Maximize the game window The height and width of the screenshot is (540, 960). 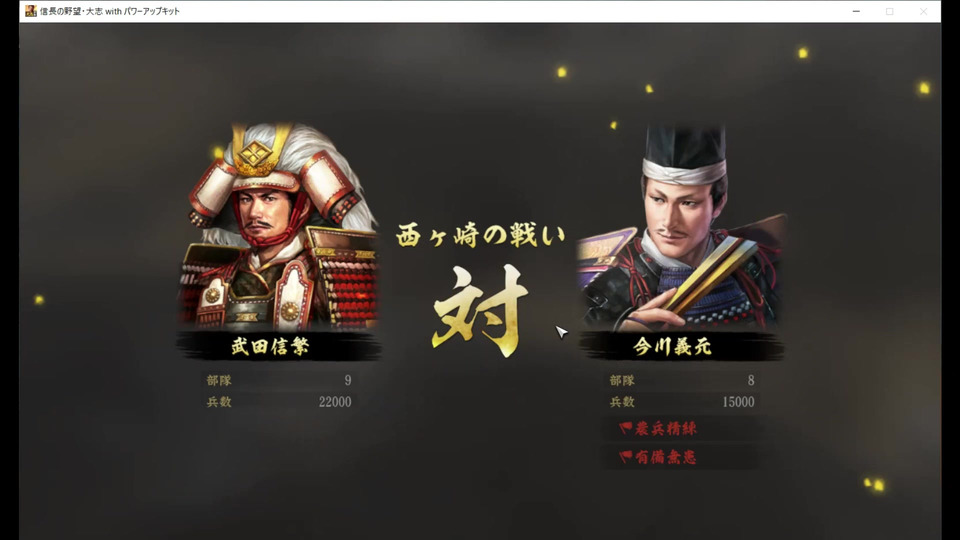(x=890, y=11)
